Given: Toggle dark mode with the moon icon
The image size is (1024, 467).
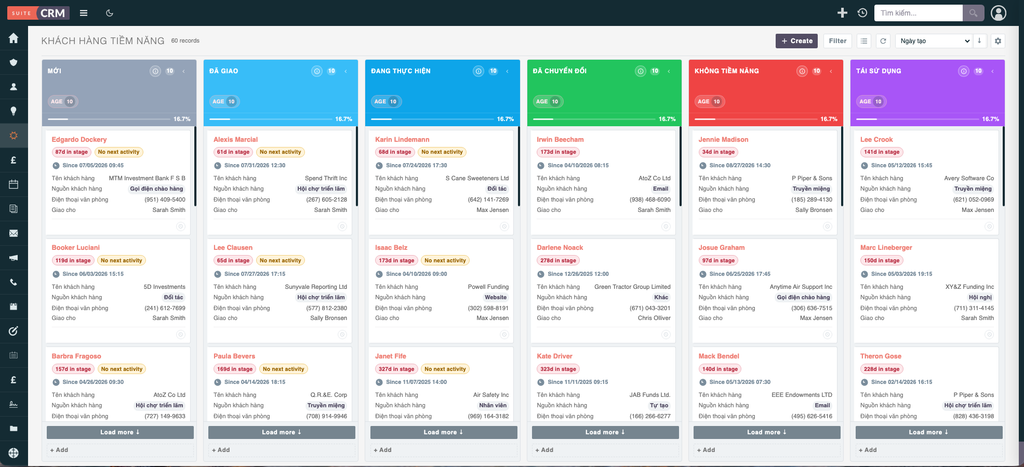Looking at the screenshot, I should click(x=109, y=12).
